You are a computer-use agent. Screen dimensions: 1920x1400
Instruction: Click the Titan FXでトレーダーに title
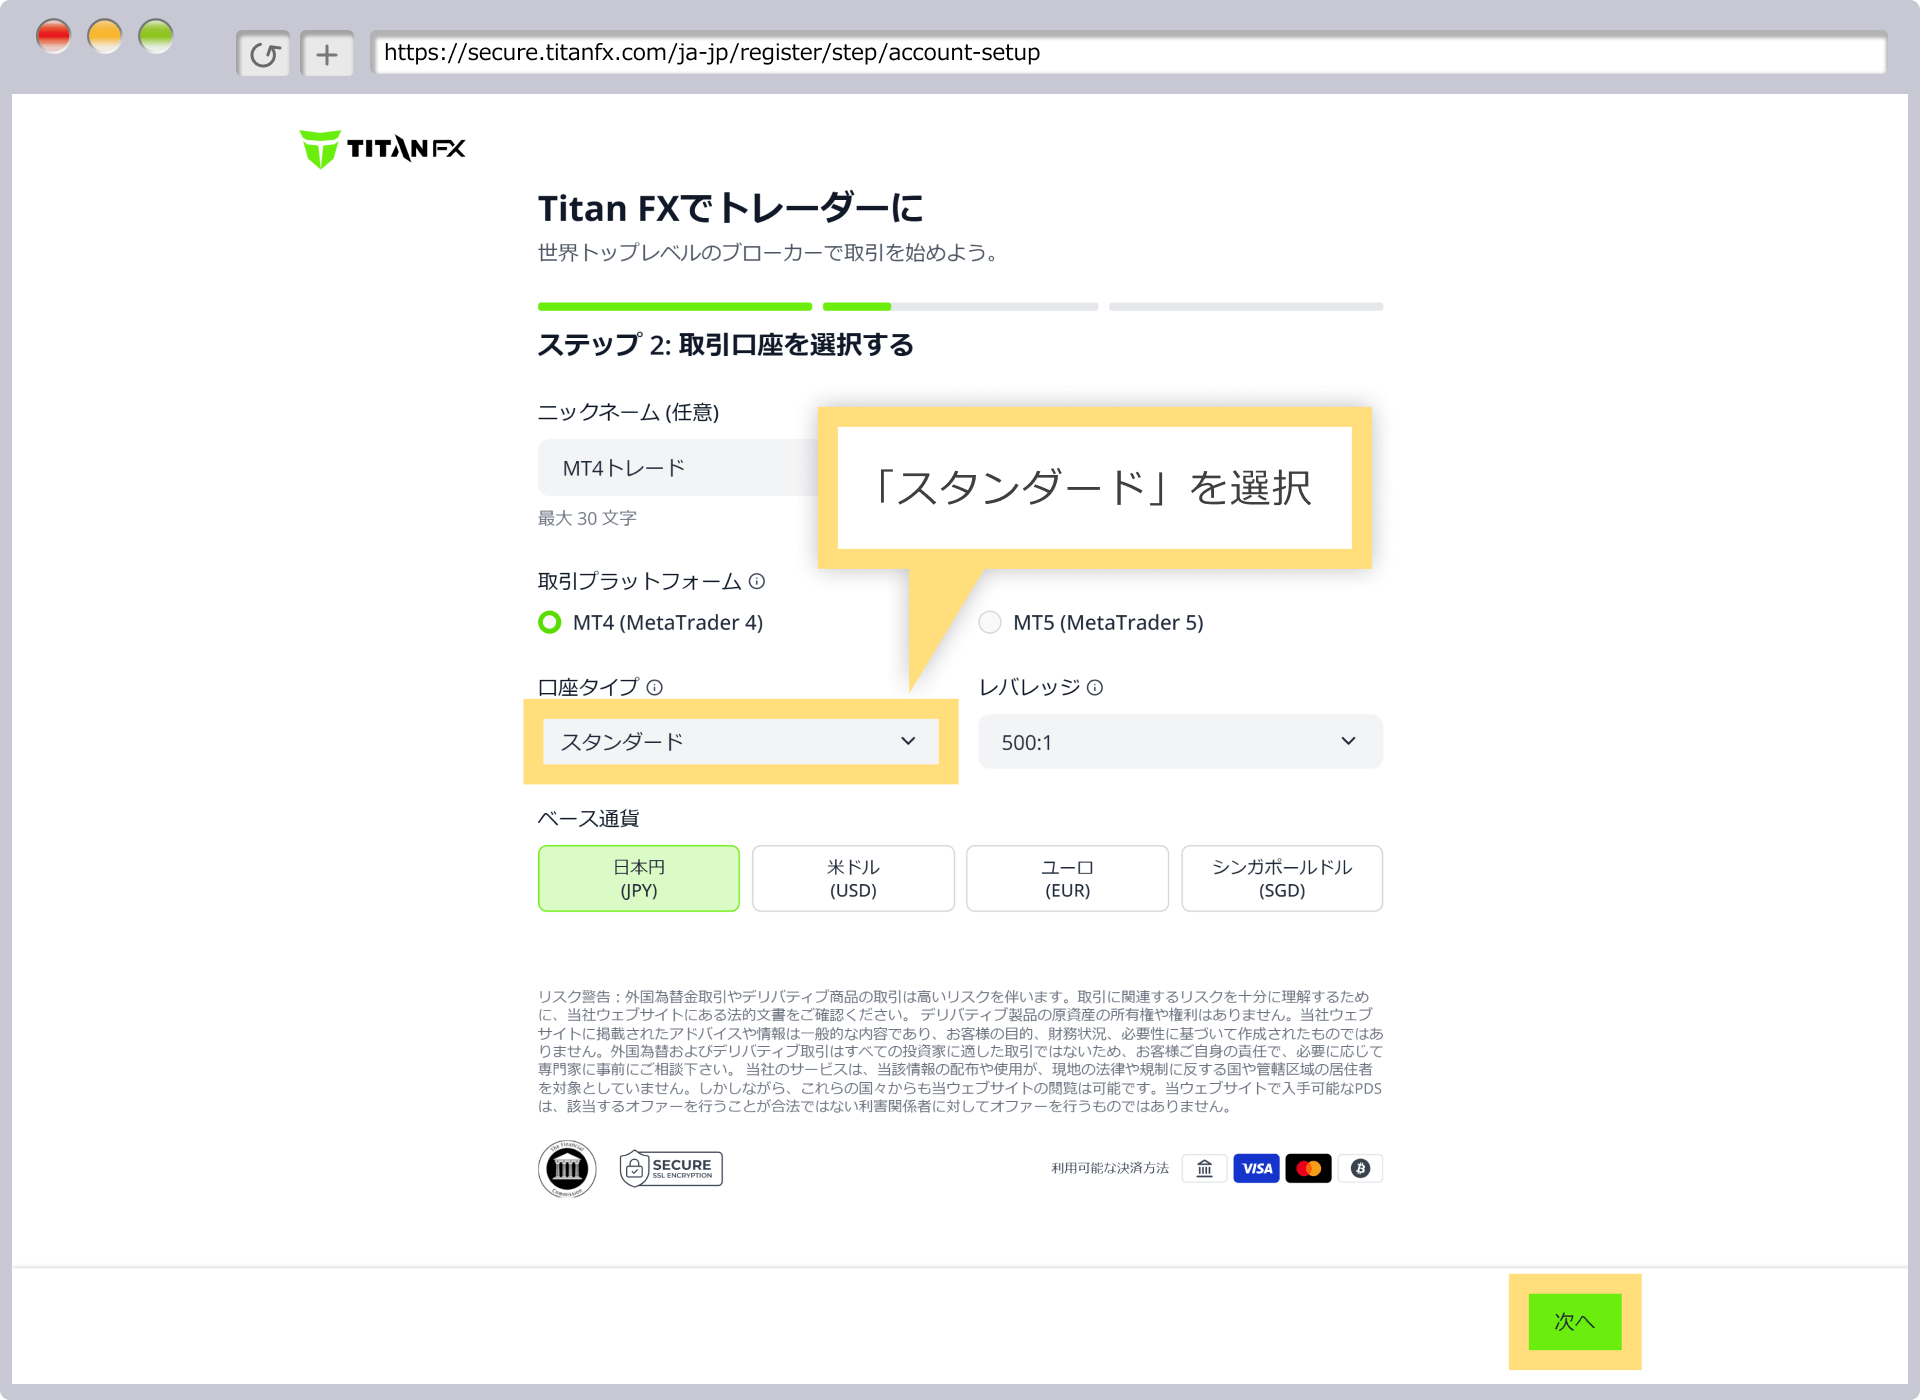731,208
